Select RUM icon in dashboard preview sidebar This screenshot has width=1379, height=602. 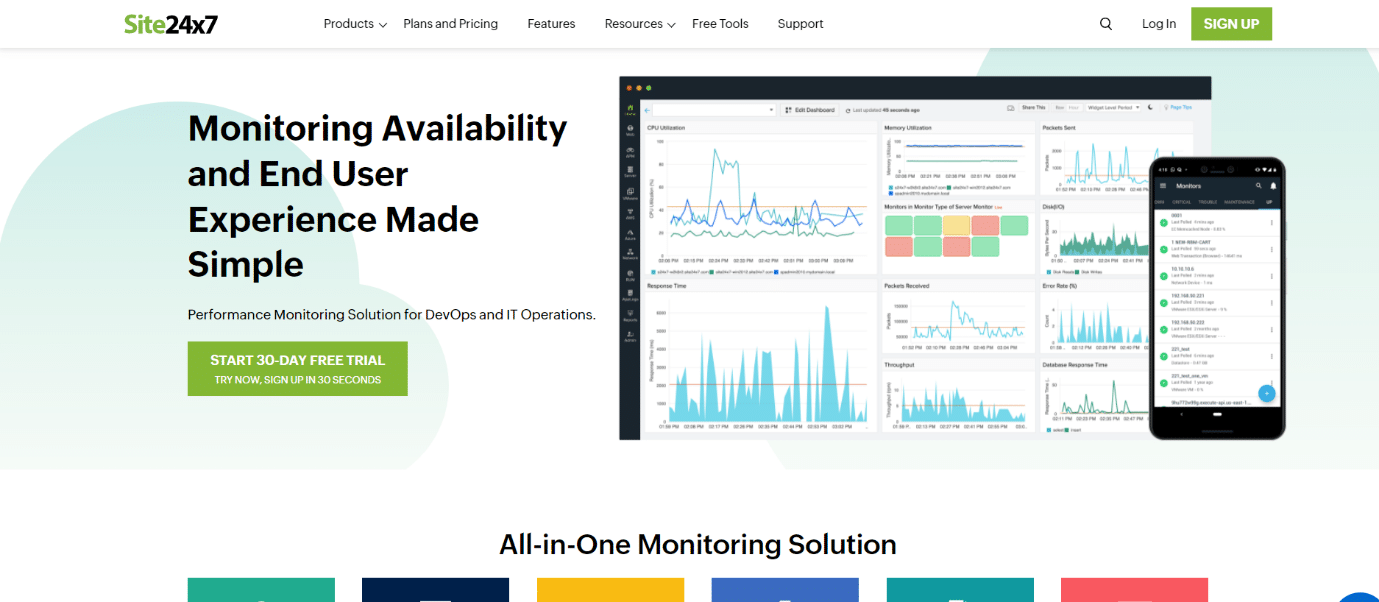(x=630, y=274)
